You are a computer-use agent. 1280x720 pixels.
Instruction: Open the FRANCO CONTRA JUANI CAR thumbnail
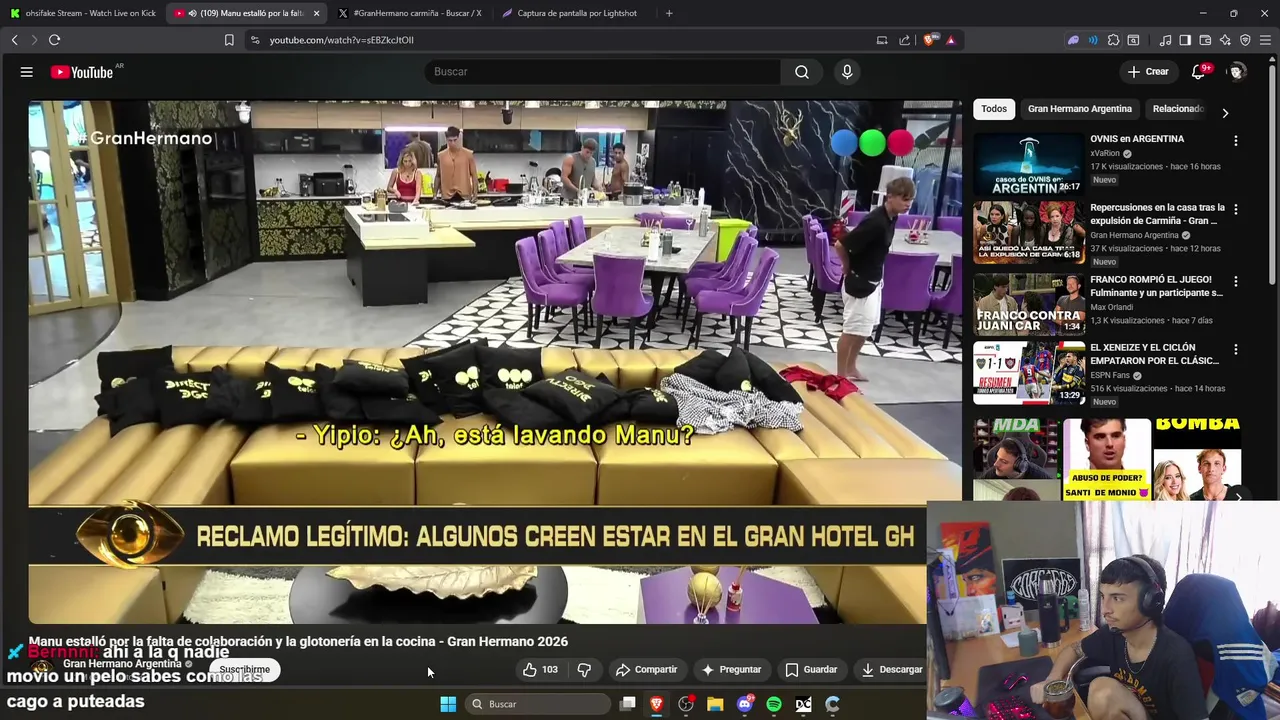click(x=1028, y=304)
